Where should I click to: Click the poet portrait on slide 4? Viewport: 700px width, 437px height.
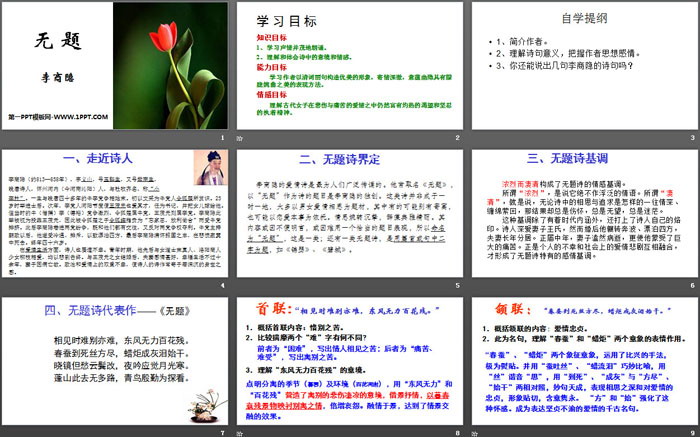(x=211, y=167)
